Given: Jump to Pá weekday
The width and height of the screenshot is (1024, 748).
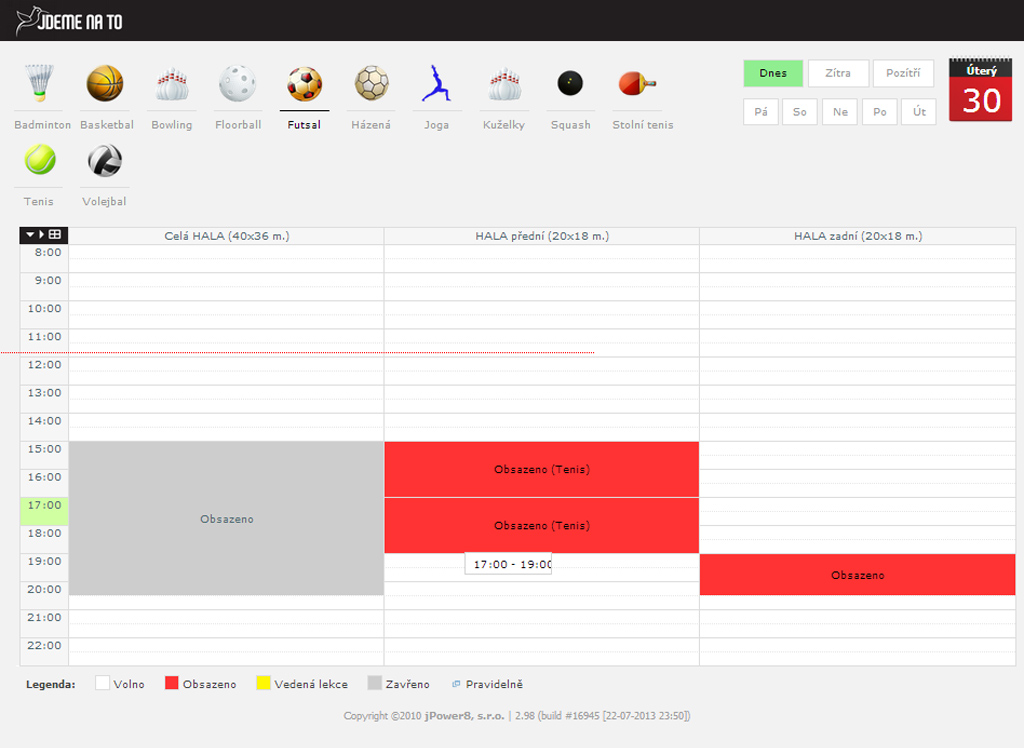Looking at the screenshot, I should 761,112.
